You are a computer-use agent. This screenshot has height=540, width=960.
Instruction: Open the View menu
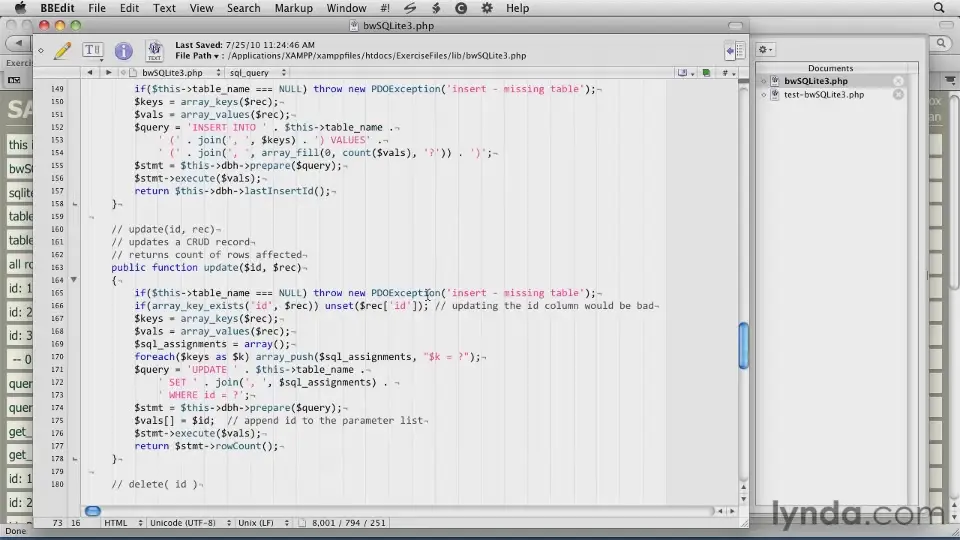pos(201,8)
